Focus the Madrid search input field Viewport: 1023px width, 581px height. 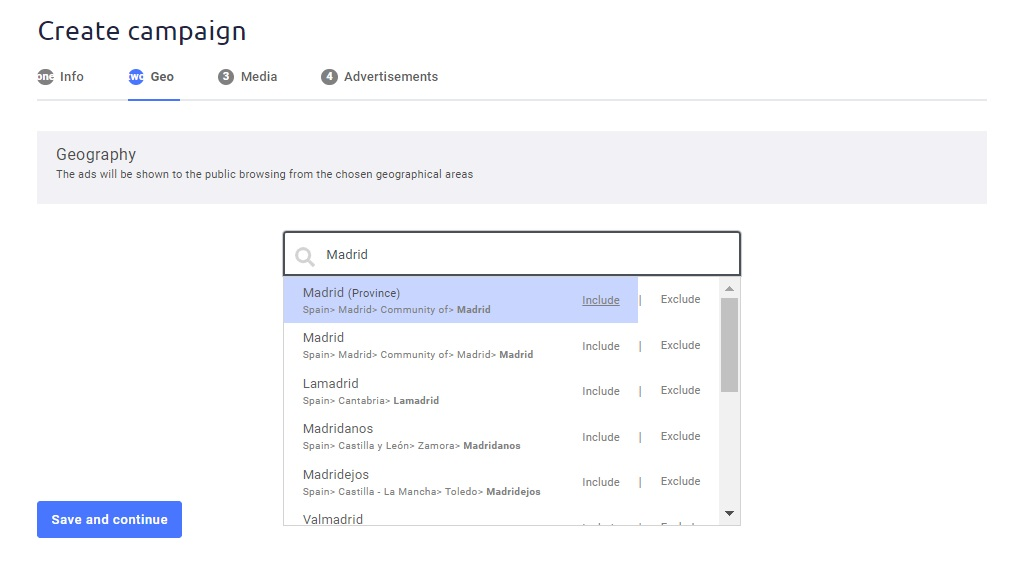pyautogui.click(x=512, y=254)
